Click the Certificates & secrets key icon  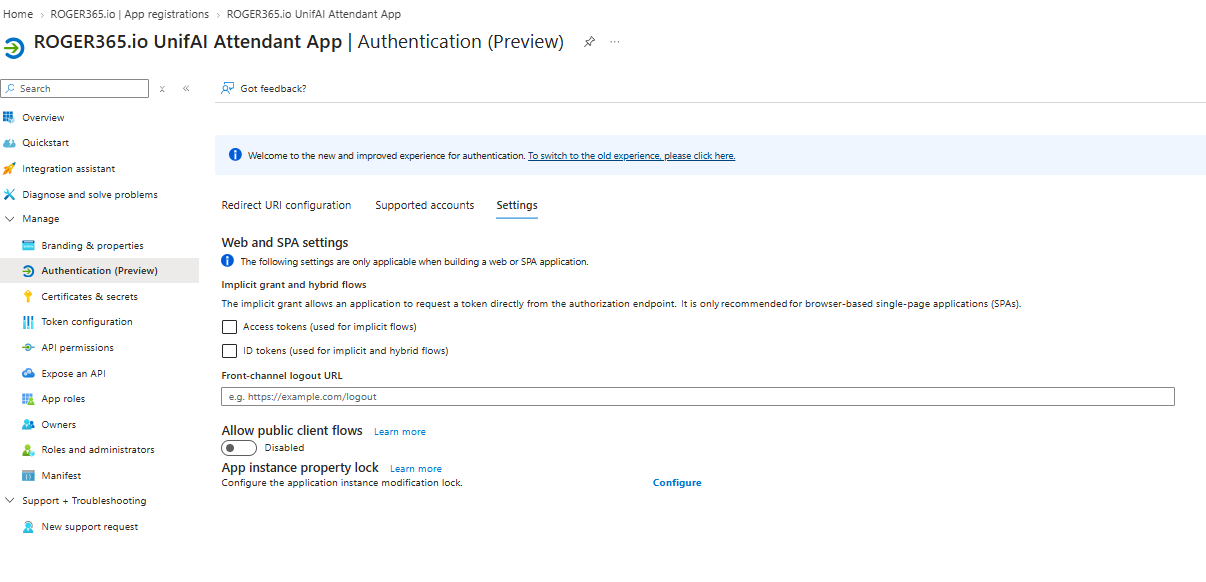tap(28, 297)
